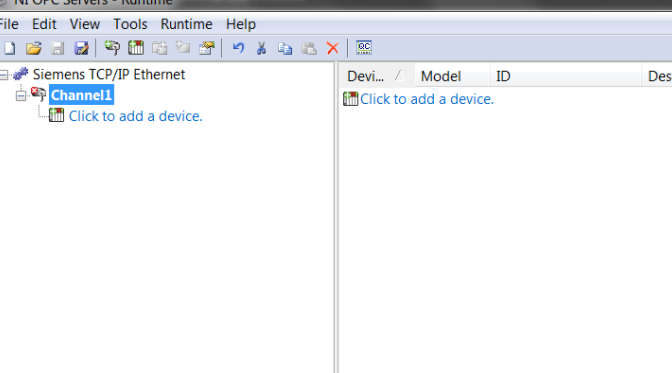Collapse the Channel1 tree node
The image size is (672, 373).
(21, 96)
